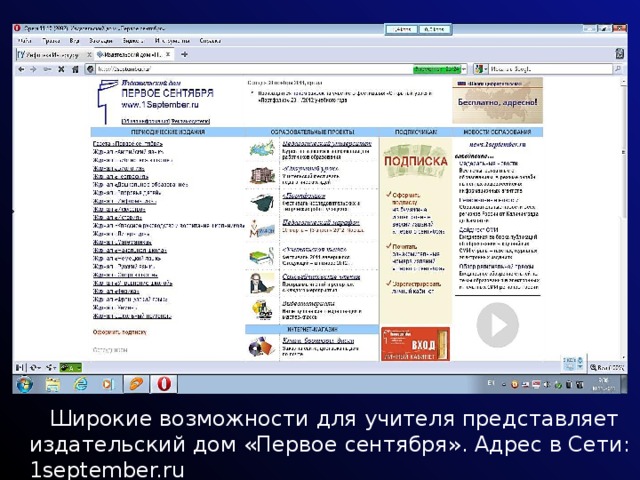Follow the www.1September.ru link
The image size is (640, 480).
click(x=160, y=105)
